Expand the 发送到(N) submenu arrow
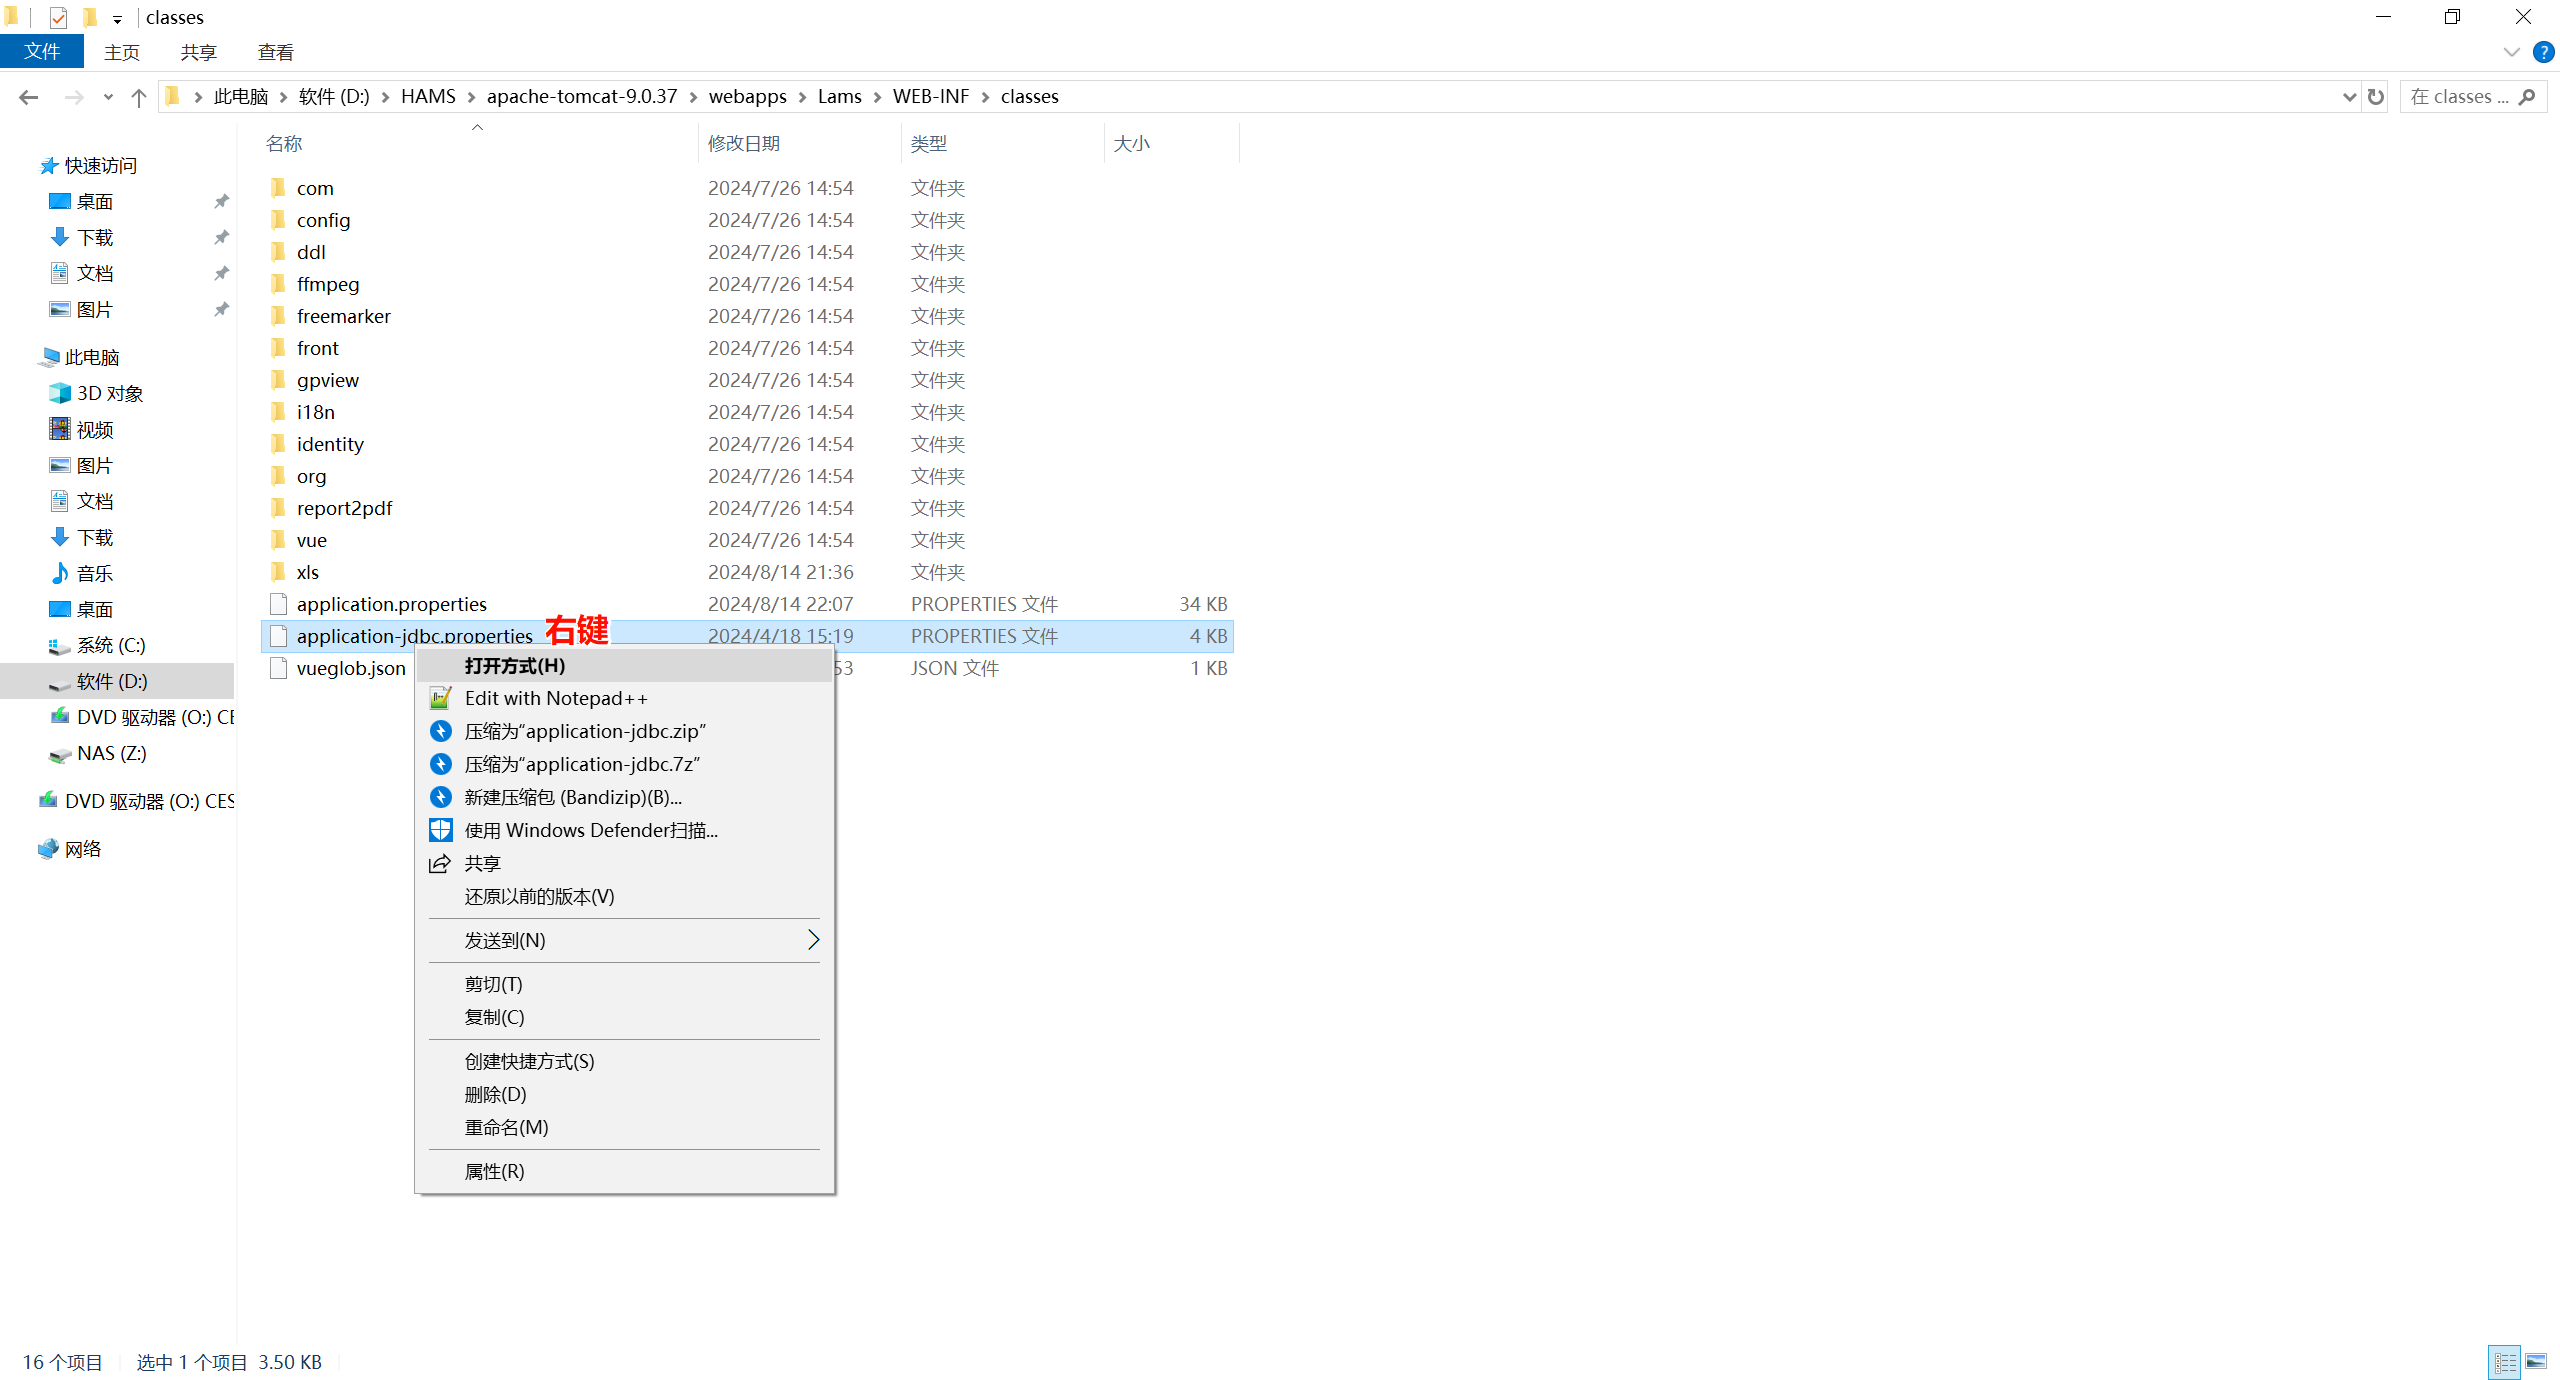Screen dimensions: 2560x1380 pyautogui.click(x=813, y=940)
